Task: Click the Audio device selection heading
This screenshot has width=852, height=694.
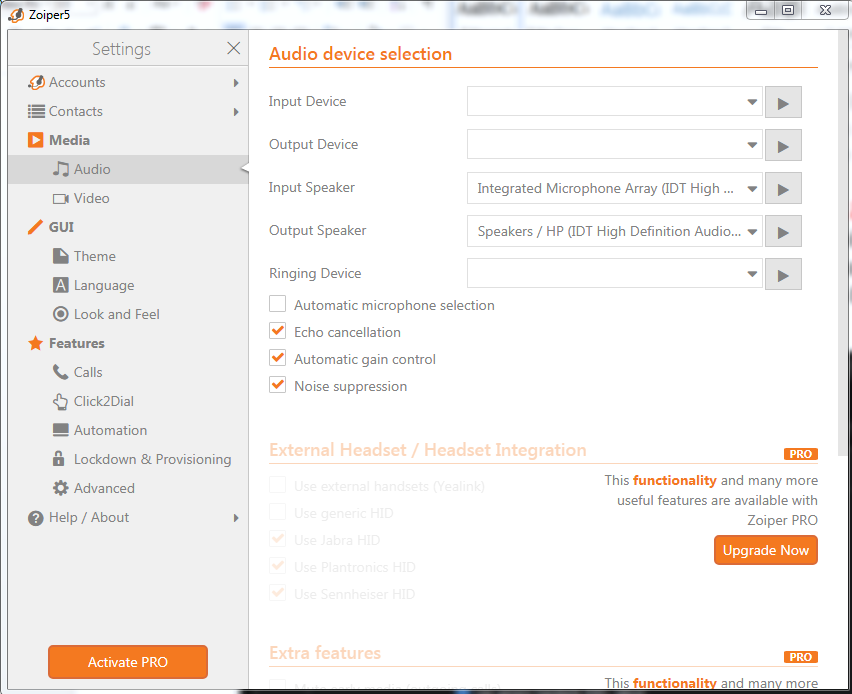Action: pyautogui.click(x=360, y=54)
